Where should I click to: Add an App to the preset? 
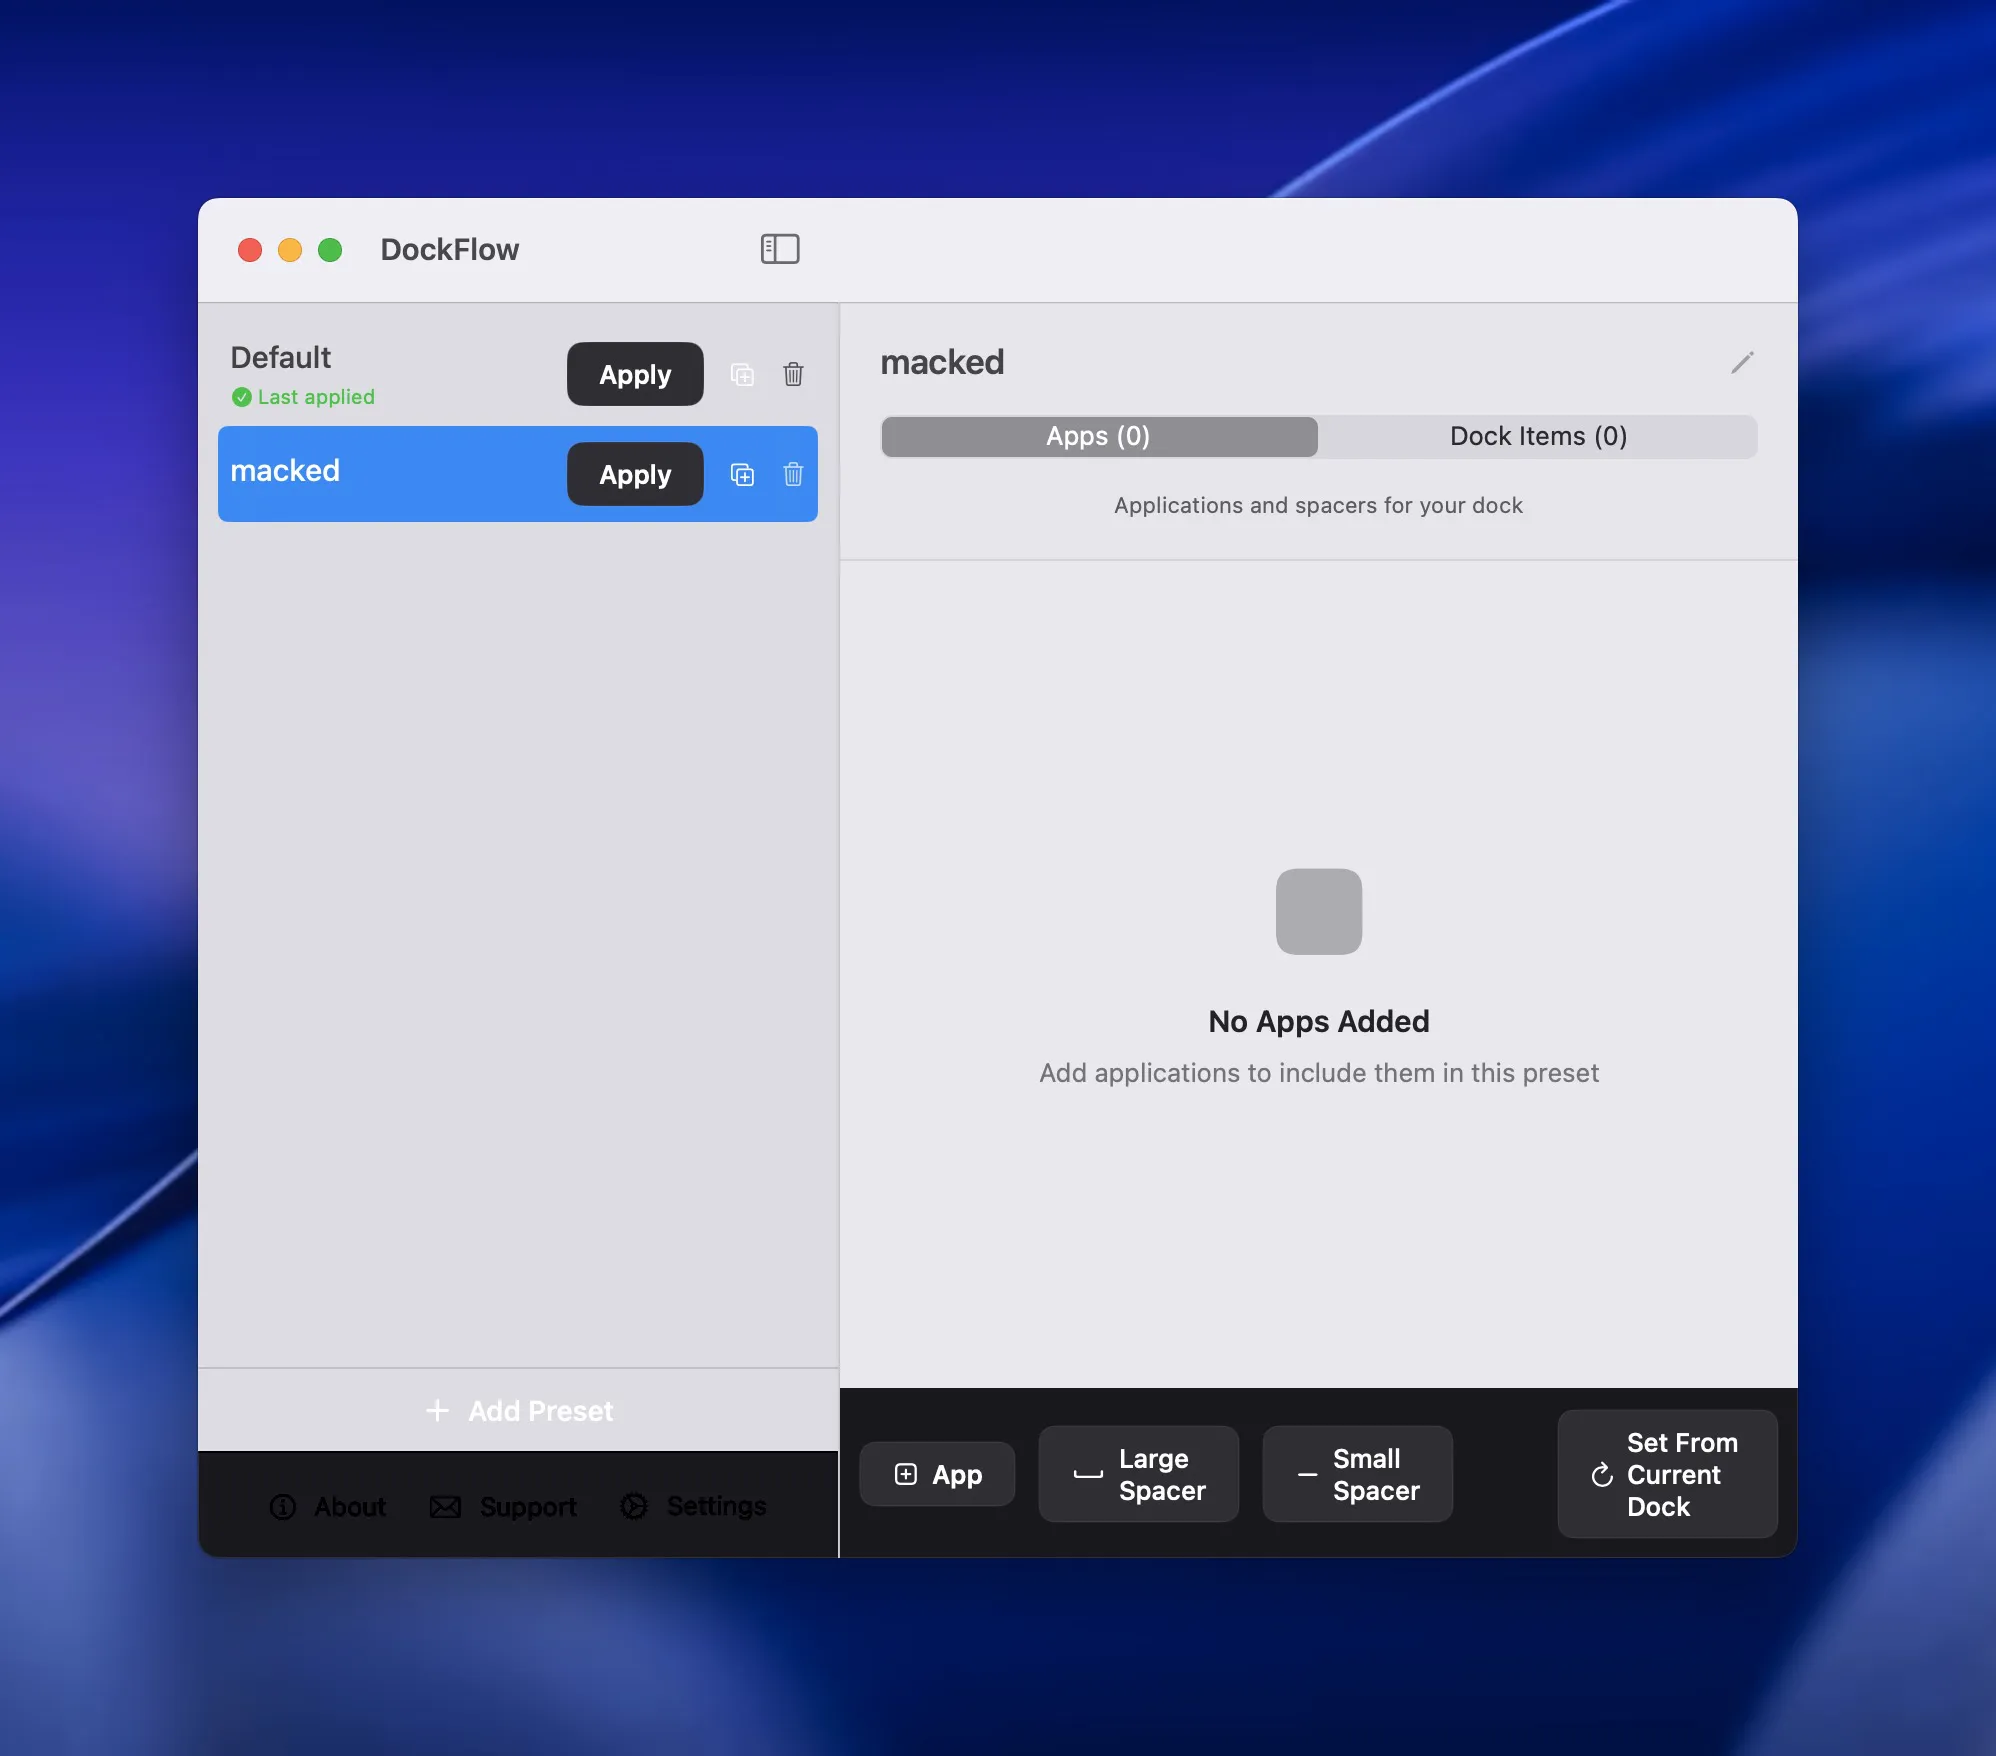coord(937,1474)
